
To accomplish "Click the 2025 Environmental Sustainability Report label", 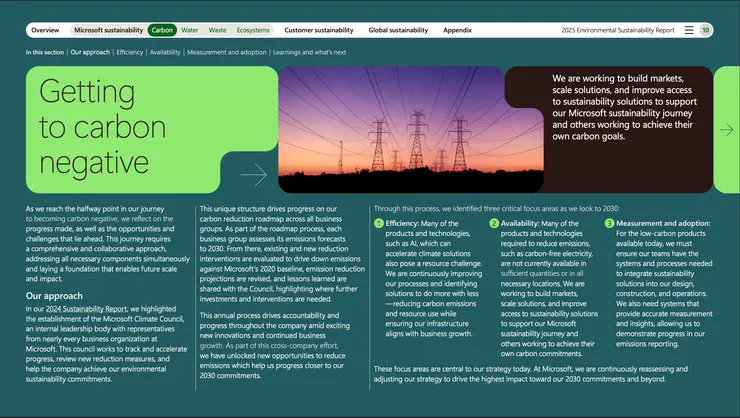I will click(618, 30).
